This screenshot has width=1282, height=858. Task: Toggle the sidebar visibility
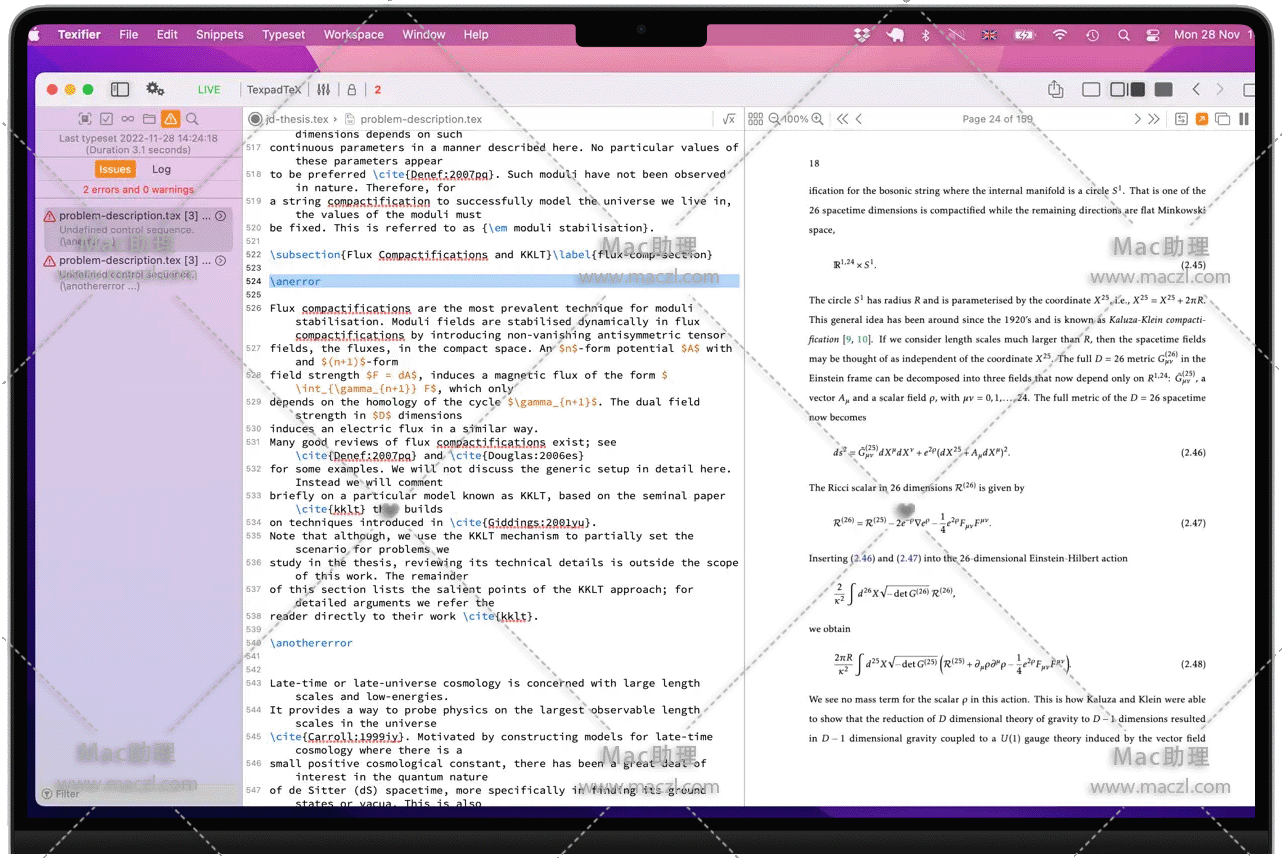click(120, 90)
